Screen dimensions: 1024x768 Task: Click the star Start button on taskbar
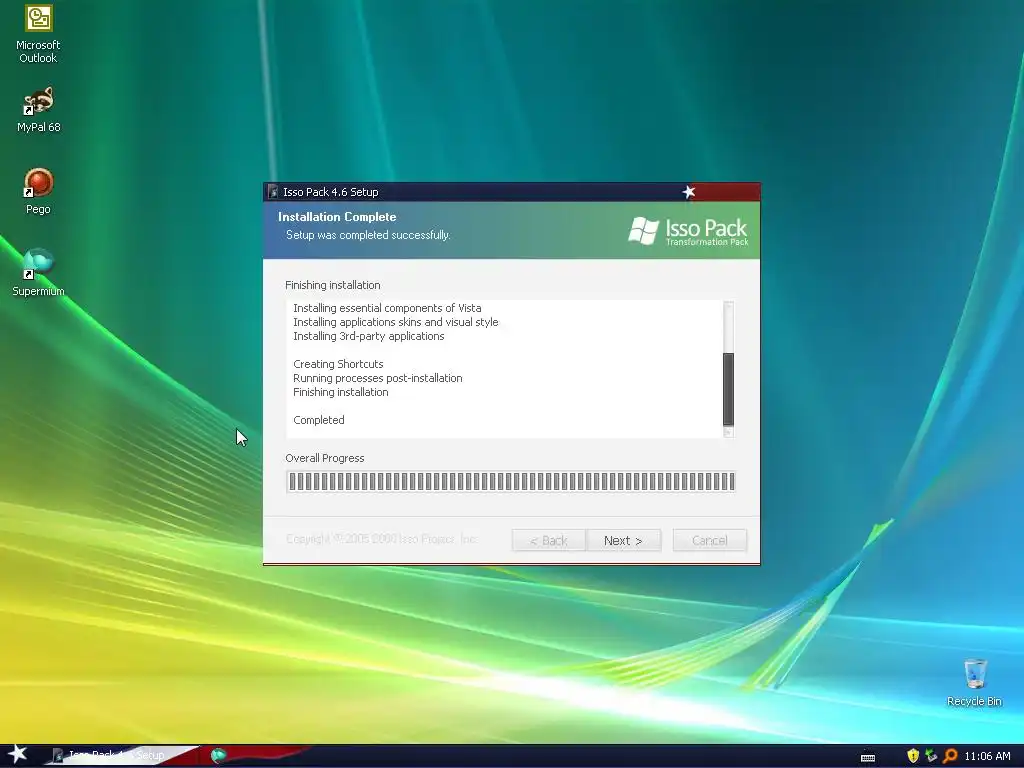point(18,754)
